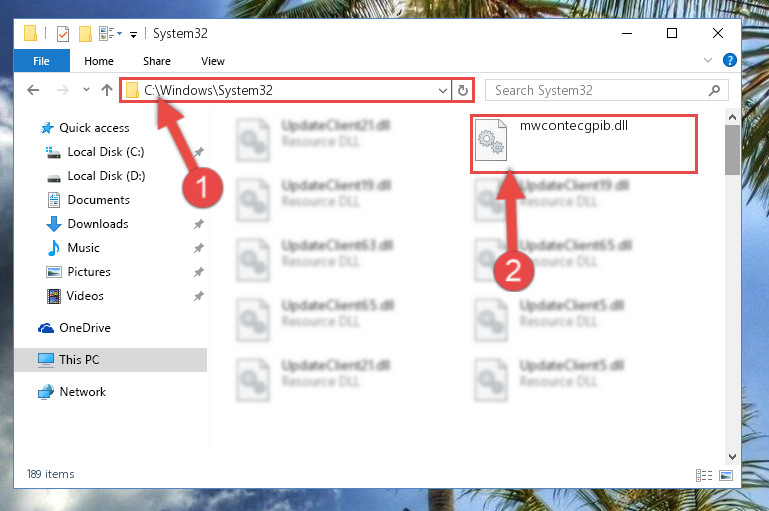Viewport: 769px width, 511px height.
Task: Close the System32 window
Action: pos(718,33)
